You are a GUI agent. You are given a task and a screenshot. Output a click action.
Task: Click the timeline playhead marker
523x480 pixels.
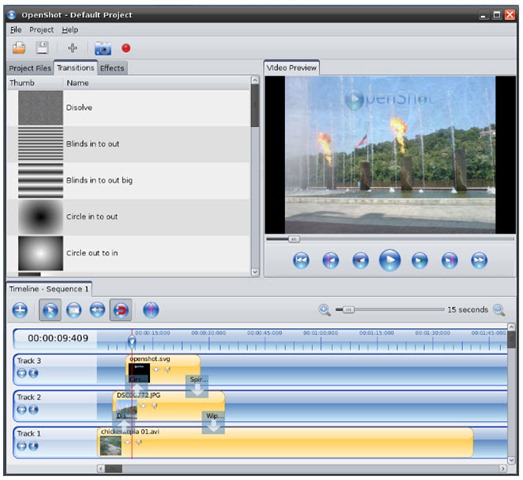tap(132, 341)
